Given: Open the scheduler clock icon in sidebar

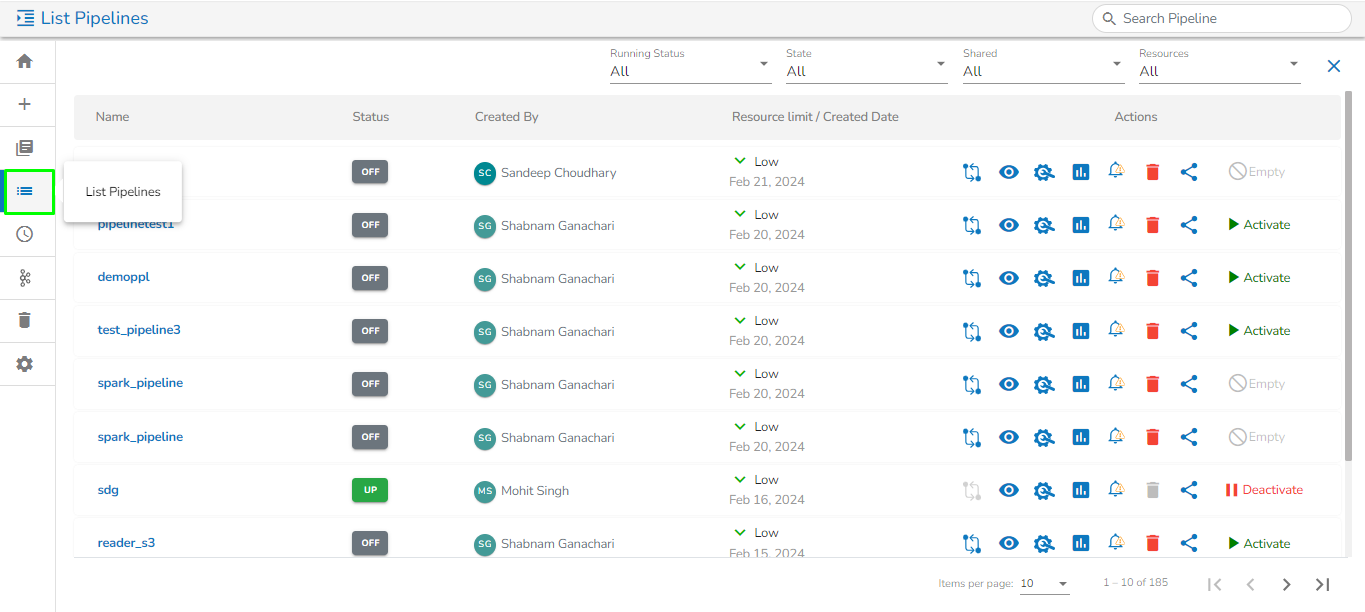Looking at the screenshot, I should (25, 234).
